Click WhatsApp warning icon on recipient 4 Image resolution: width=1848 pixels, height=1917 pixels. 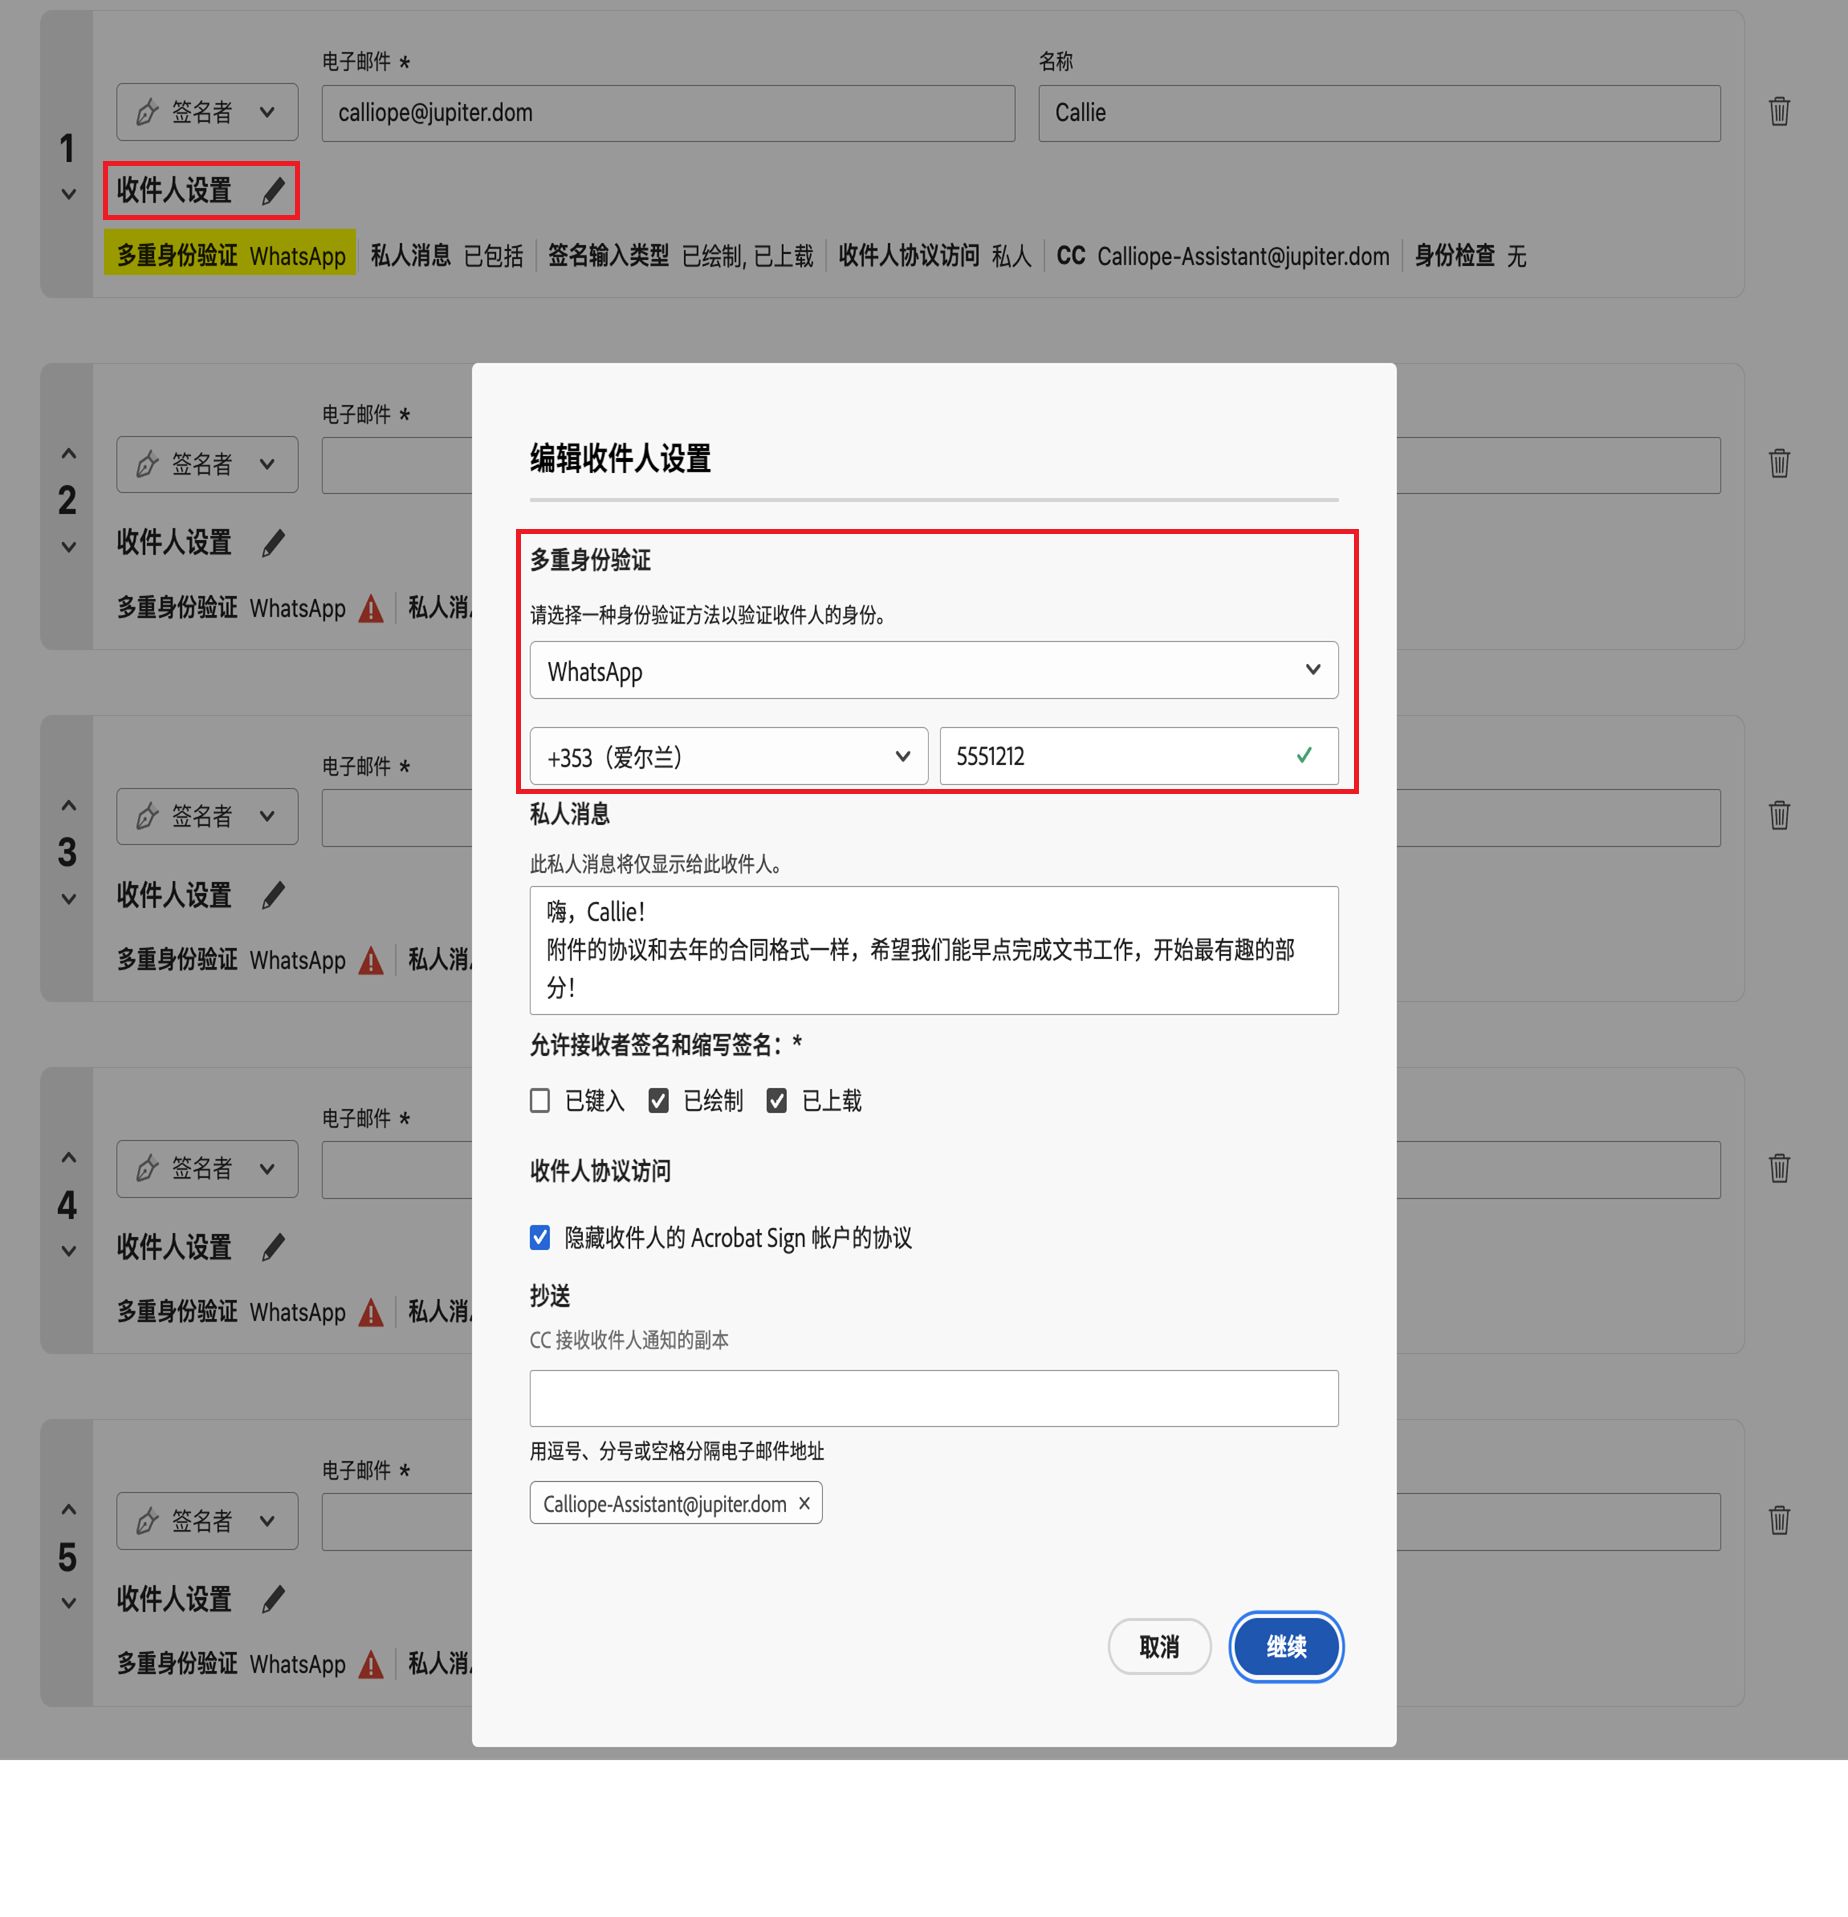(371, 1312)
